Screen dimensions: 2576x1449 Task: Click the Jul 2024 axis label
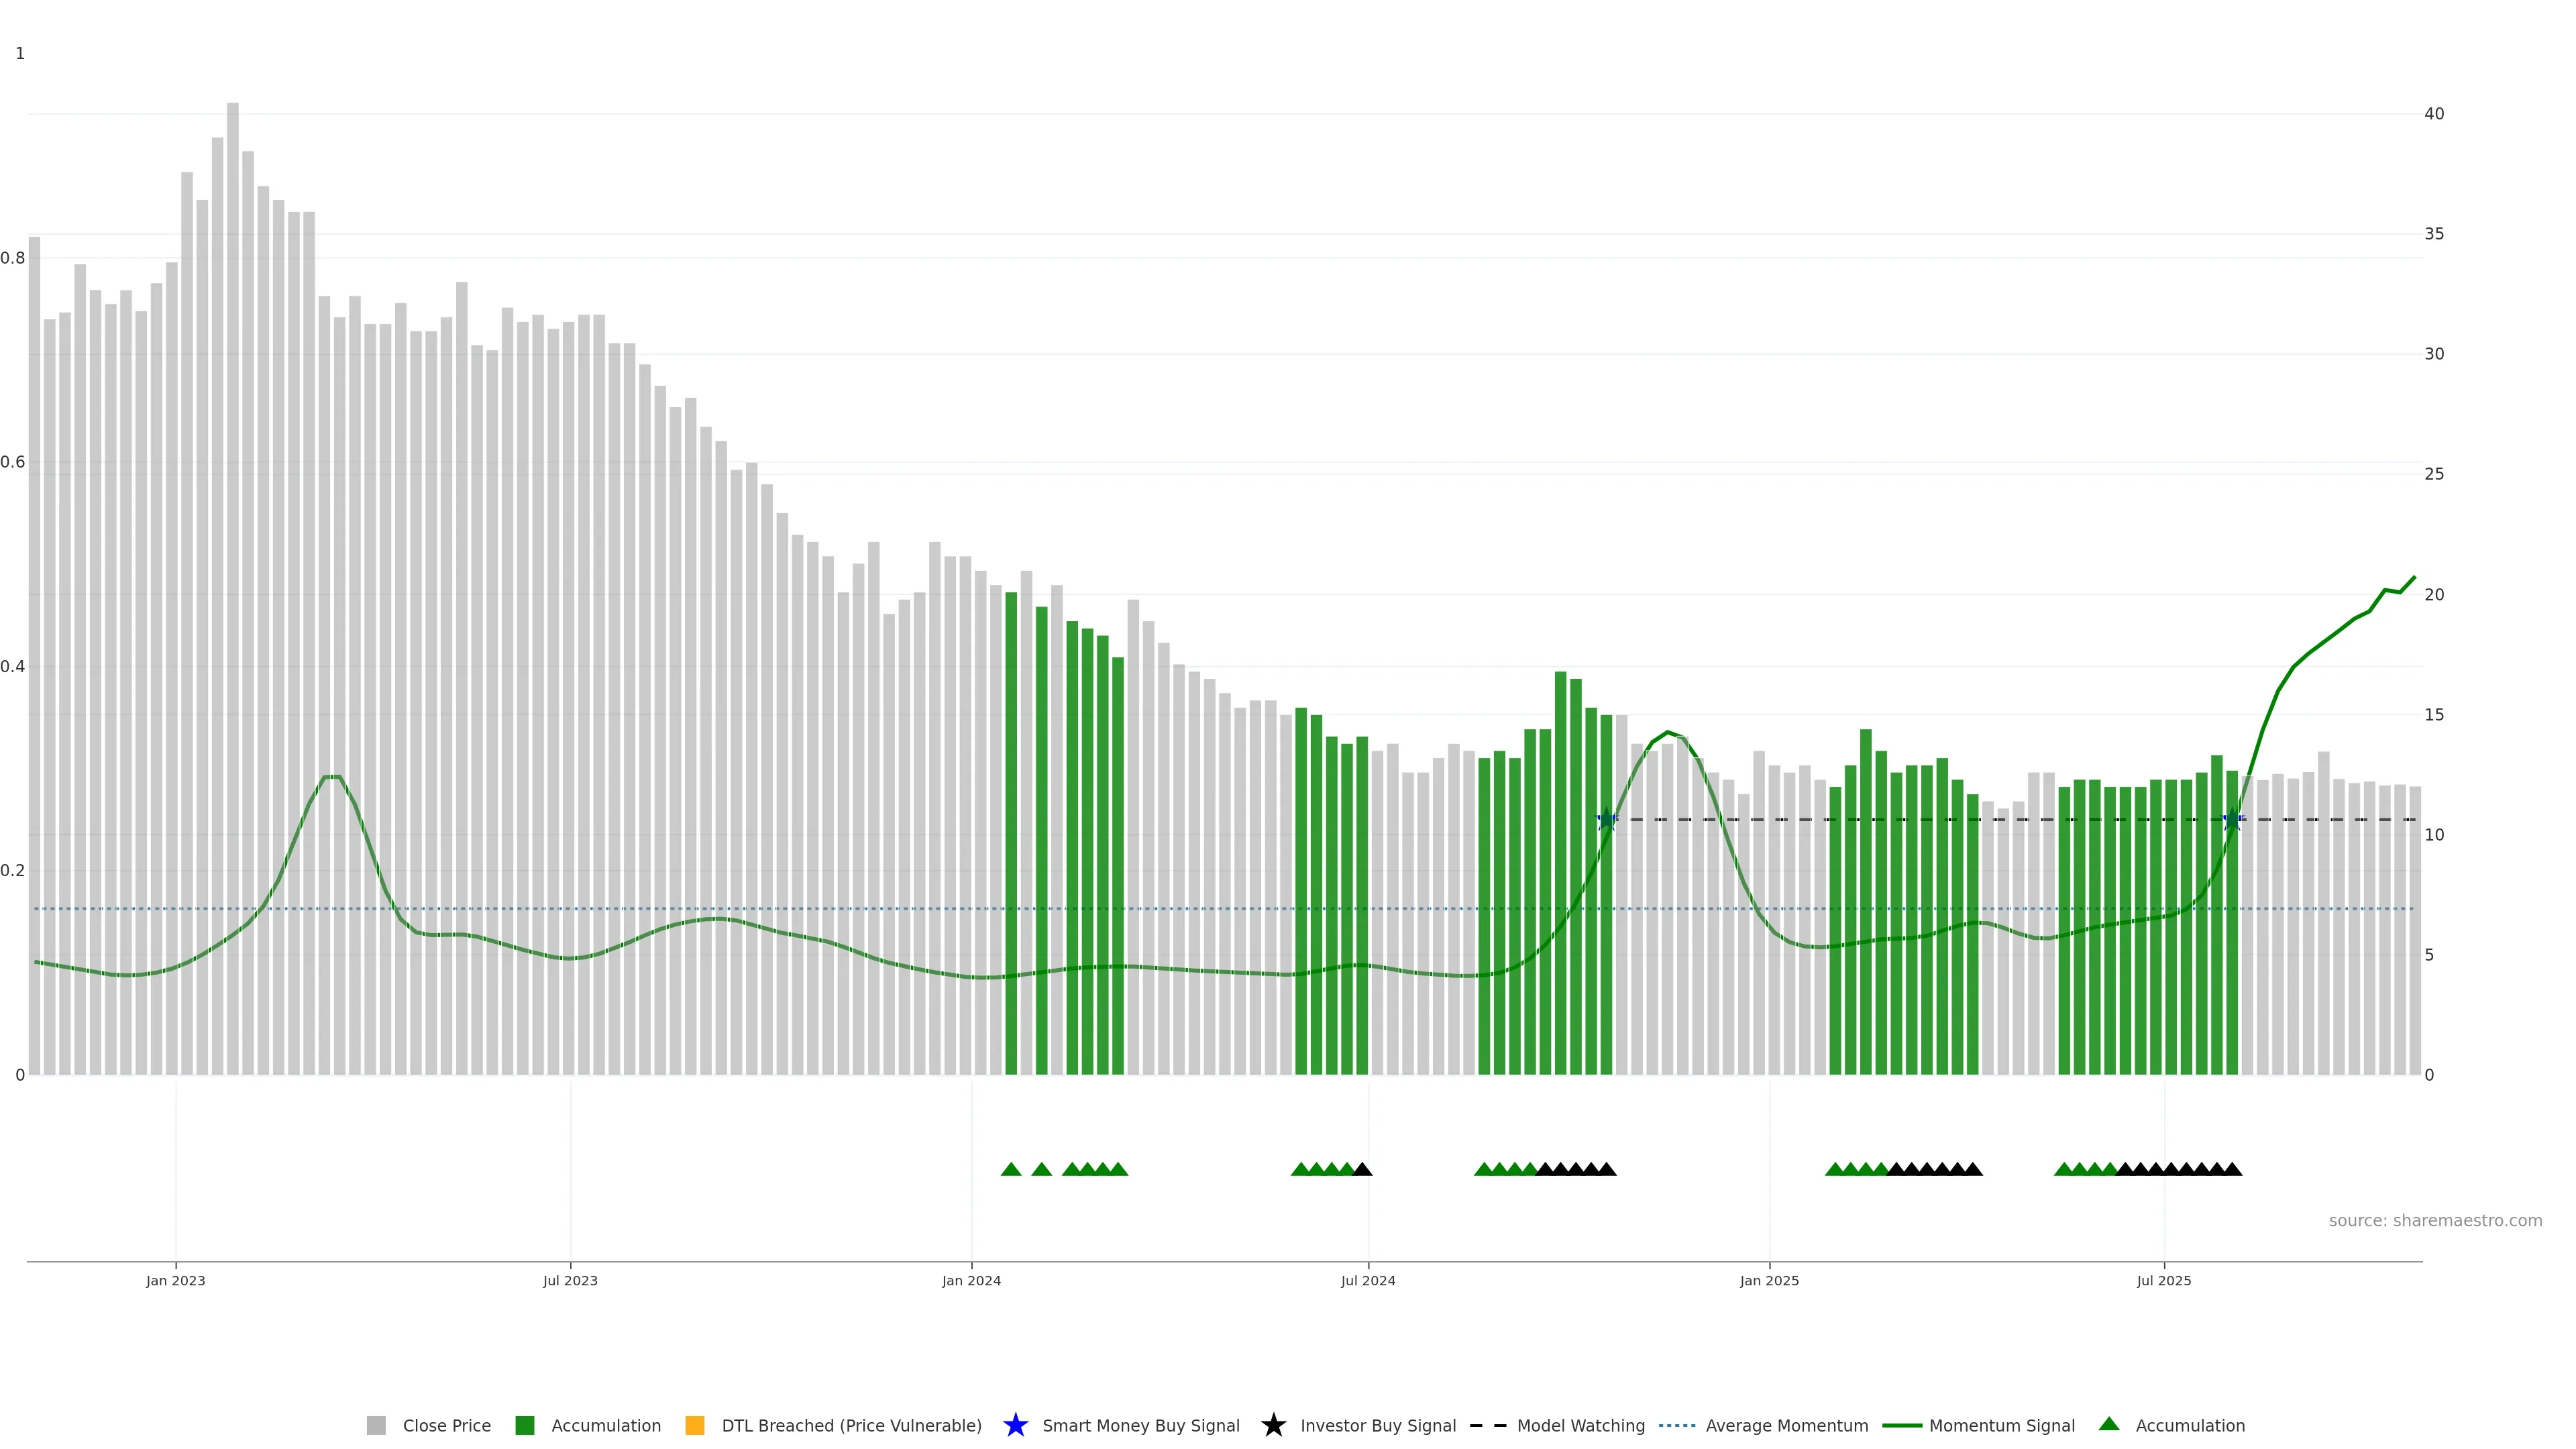point(1367,1281)
